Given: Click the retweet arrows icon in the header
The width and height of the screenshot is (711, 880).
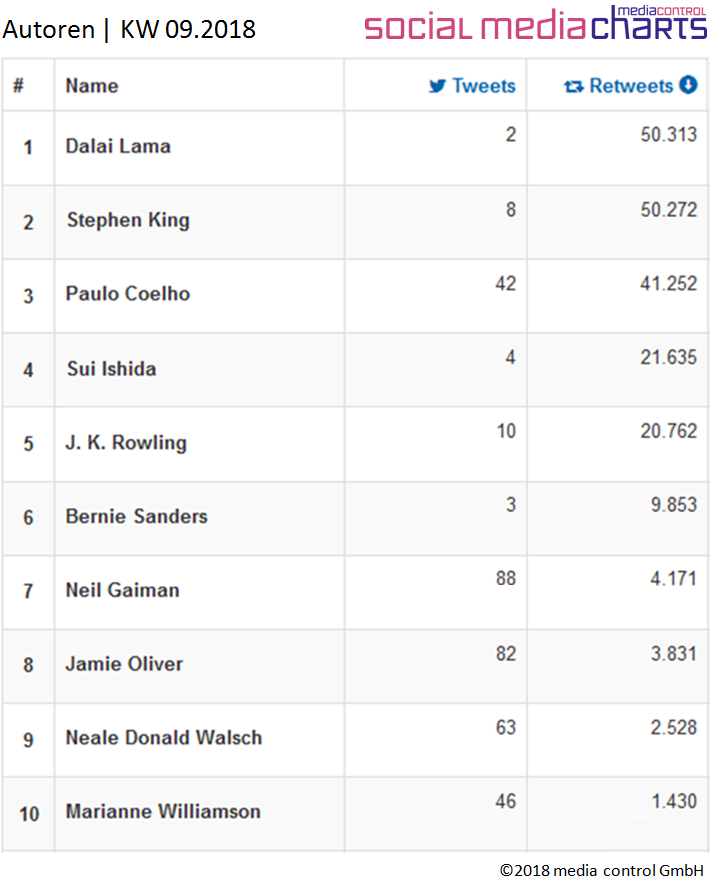Looking at the screenshot, I should coord(574,86).
